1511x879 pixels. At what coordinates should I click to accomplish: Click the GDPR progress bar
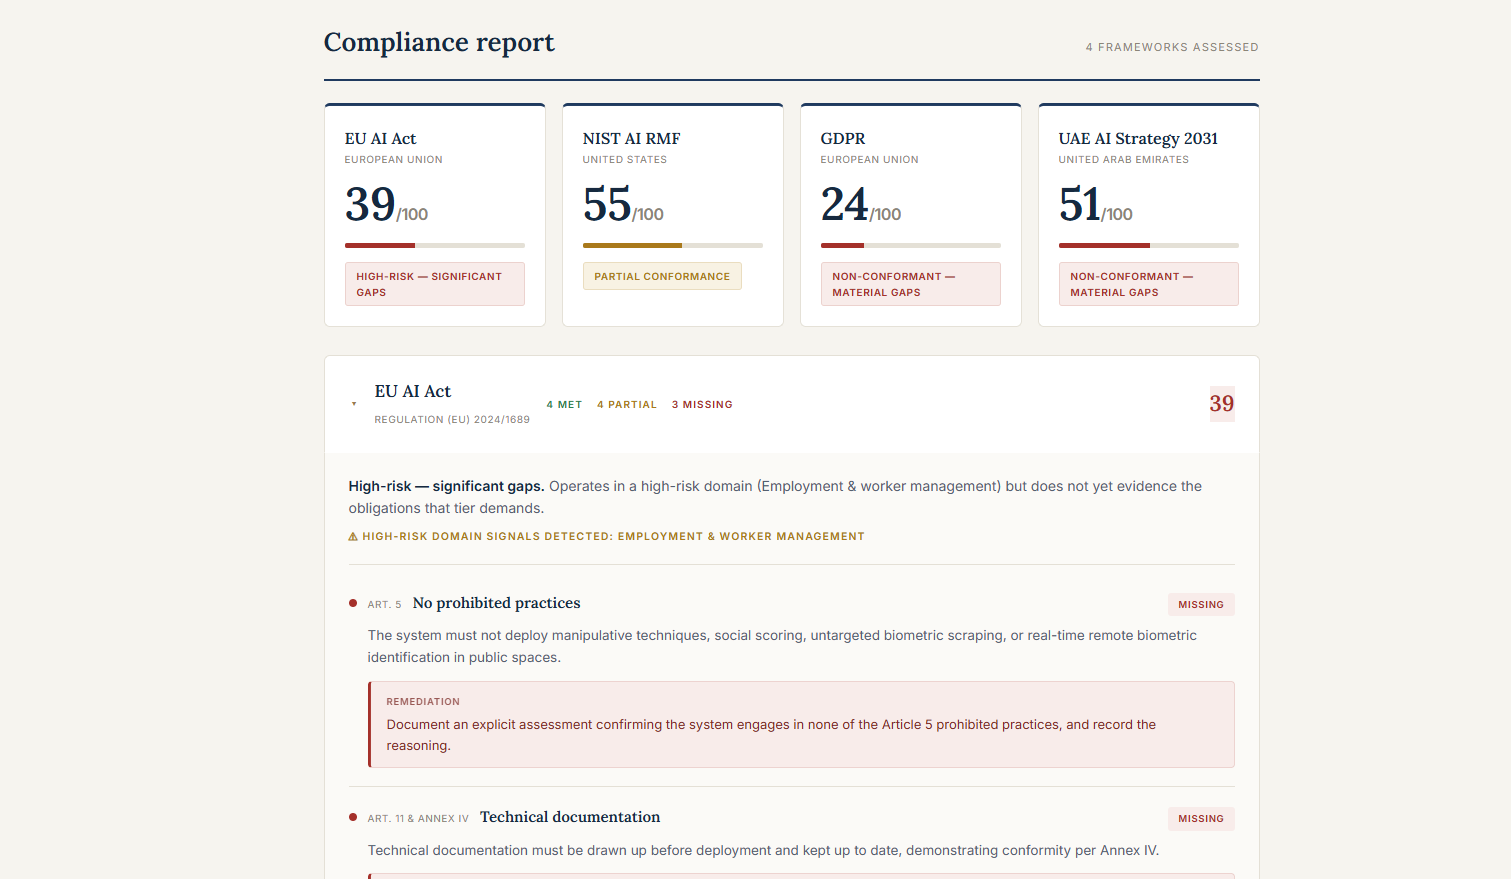click(911, 245)
